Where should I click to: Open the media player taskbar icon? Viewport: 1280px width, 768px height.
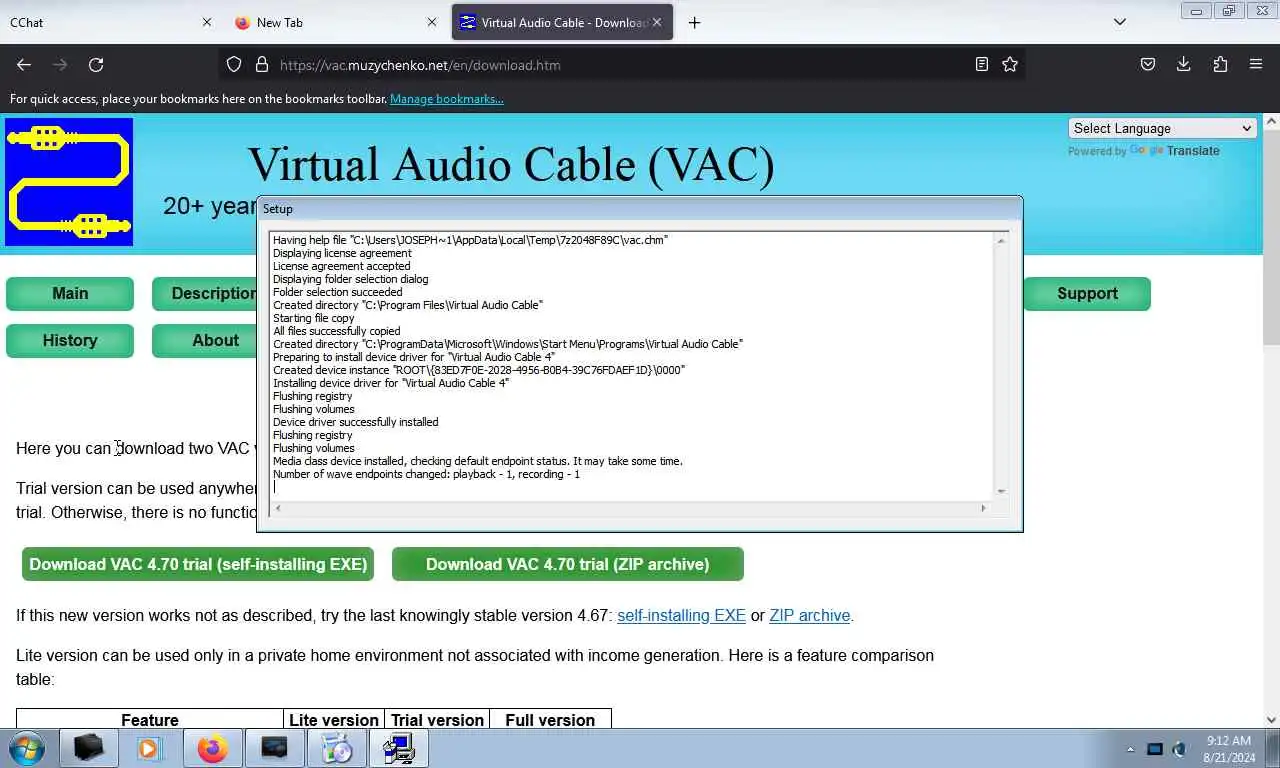(149, 748)
